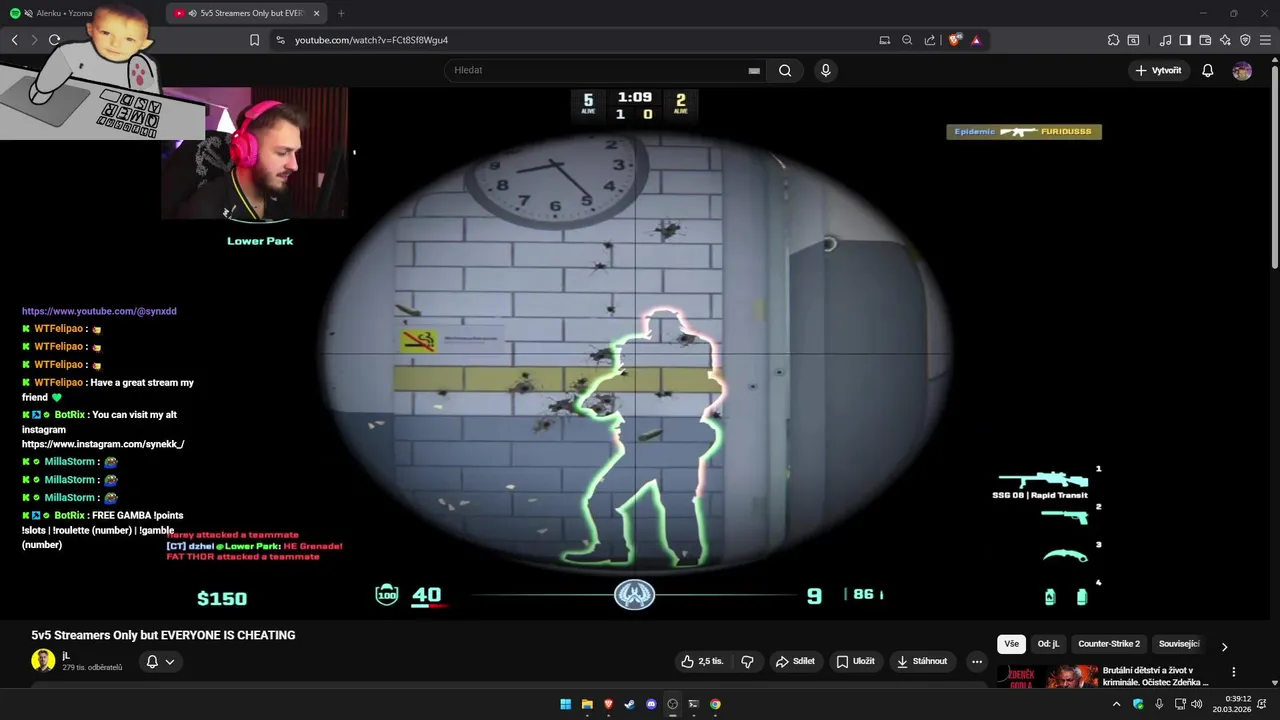
Task: Open Brave VPN shield icon
Action: [1245, 40]
